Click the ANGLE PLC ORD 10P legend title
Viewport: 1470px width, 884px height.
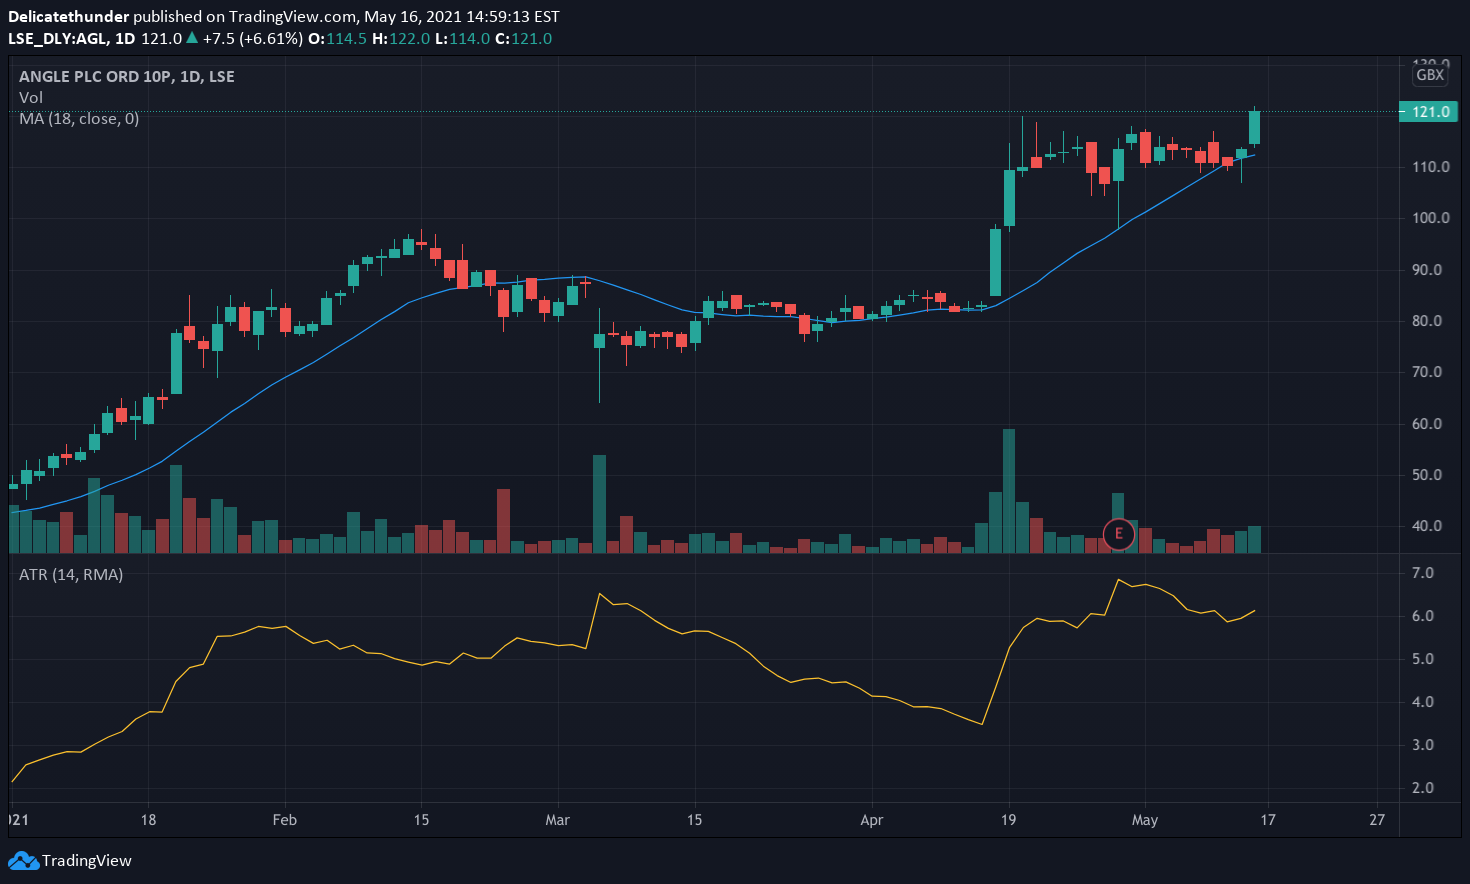click(96, 76)
